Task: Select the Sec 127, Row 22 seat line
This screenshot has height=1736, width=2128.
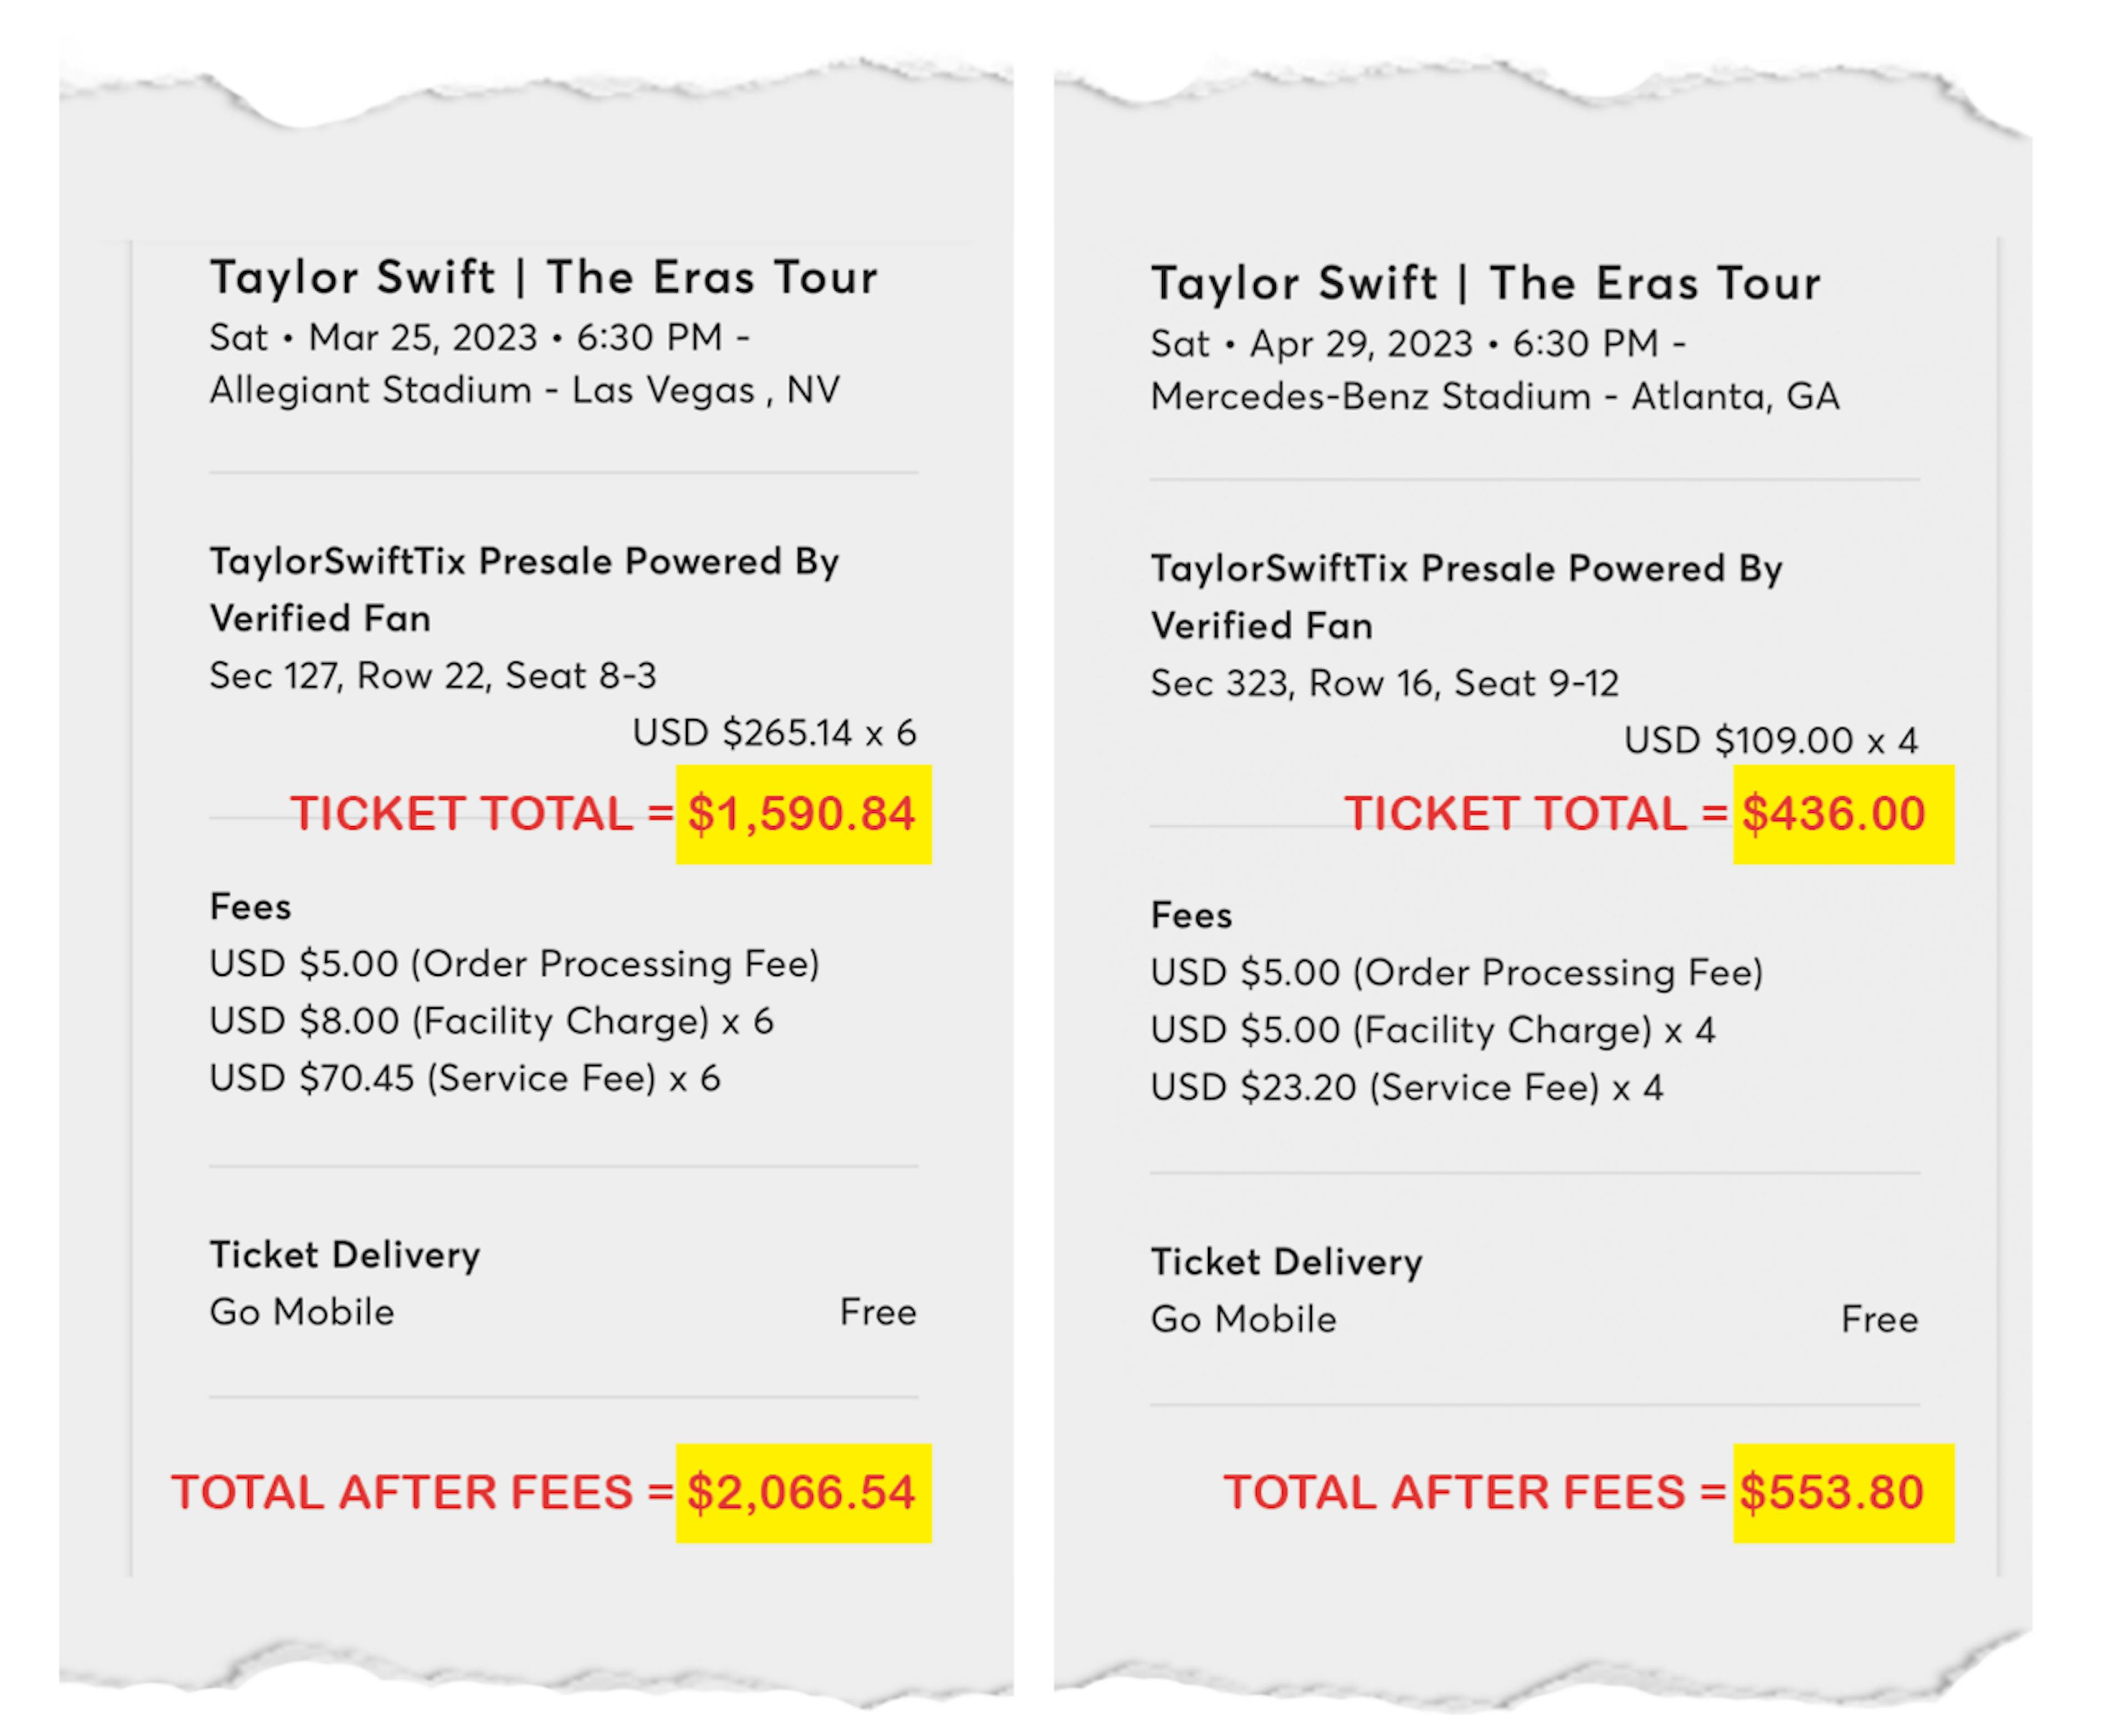Action: pyautogui.click(x=433, y=676)
